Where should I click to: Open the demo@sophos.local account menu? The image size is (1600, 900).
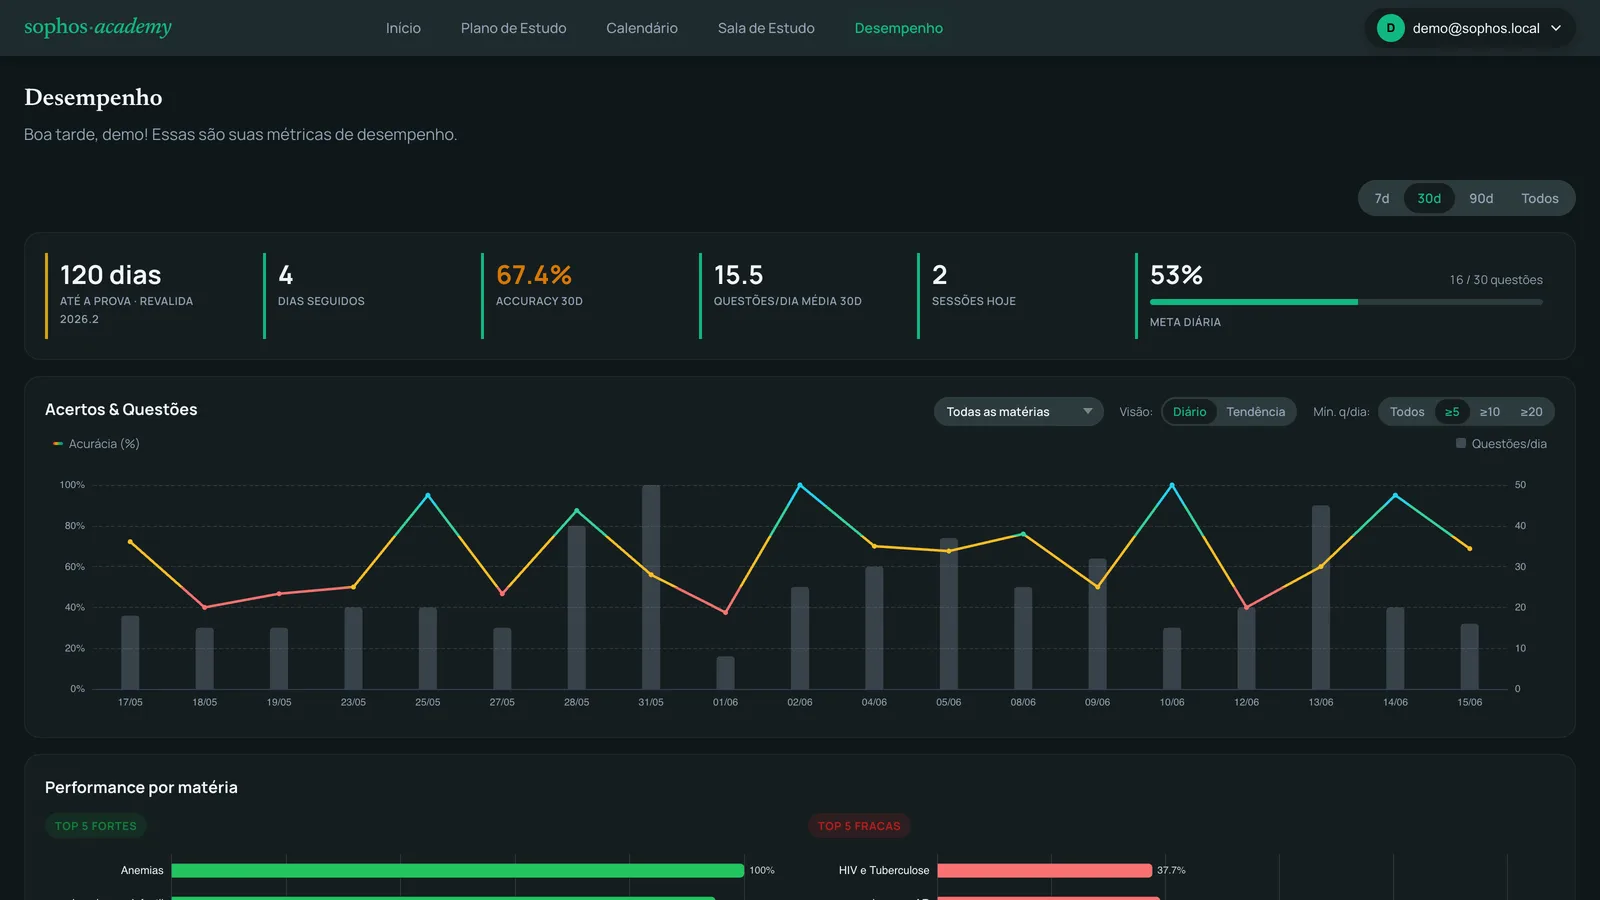1469,28
